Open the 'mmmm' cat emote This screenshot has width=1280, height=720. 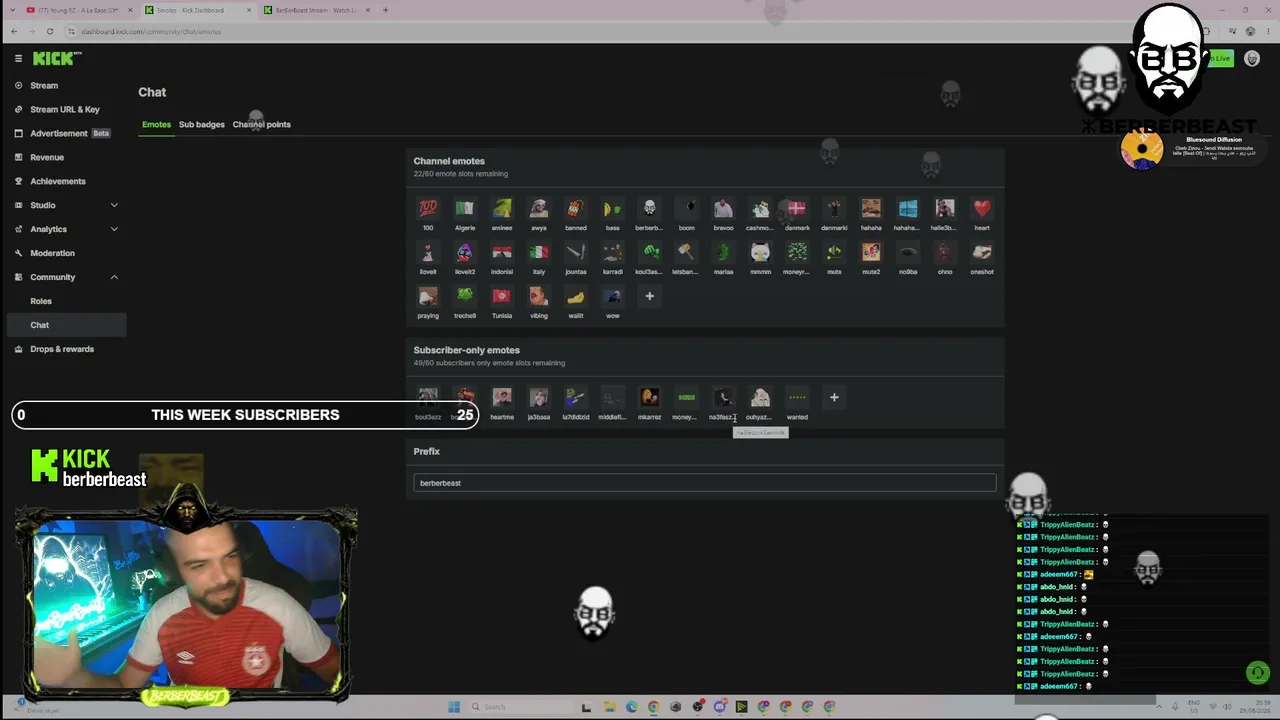pyautogui.click(x=760, y=253)
